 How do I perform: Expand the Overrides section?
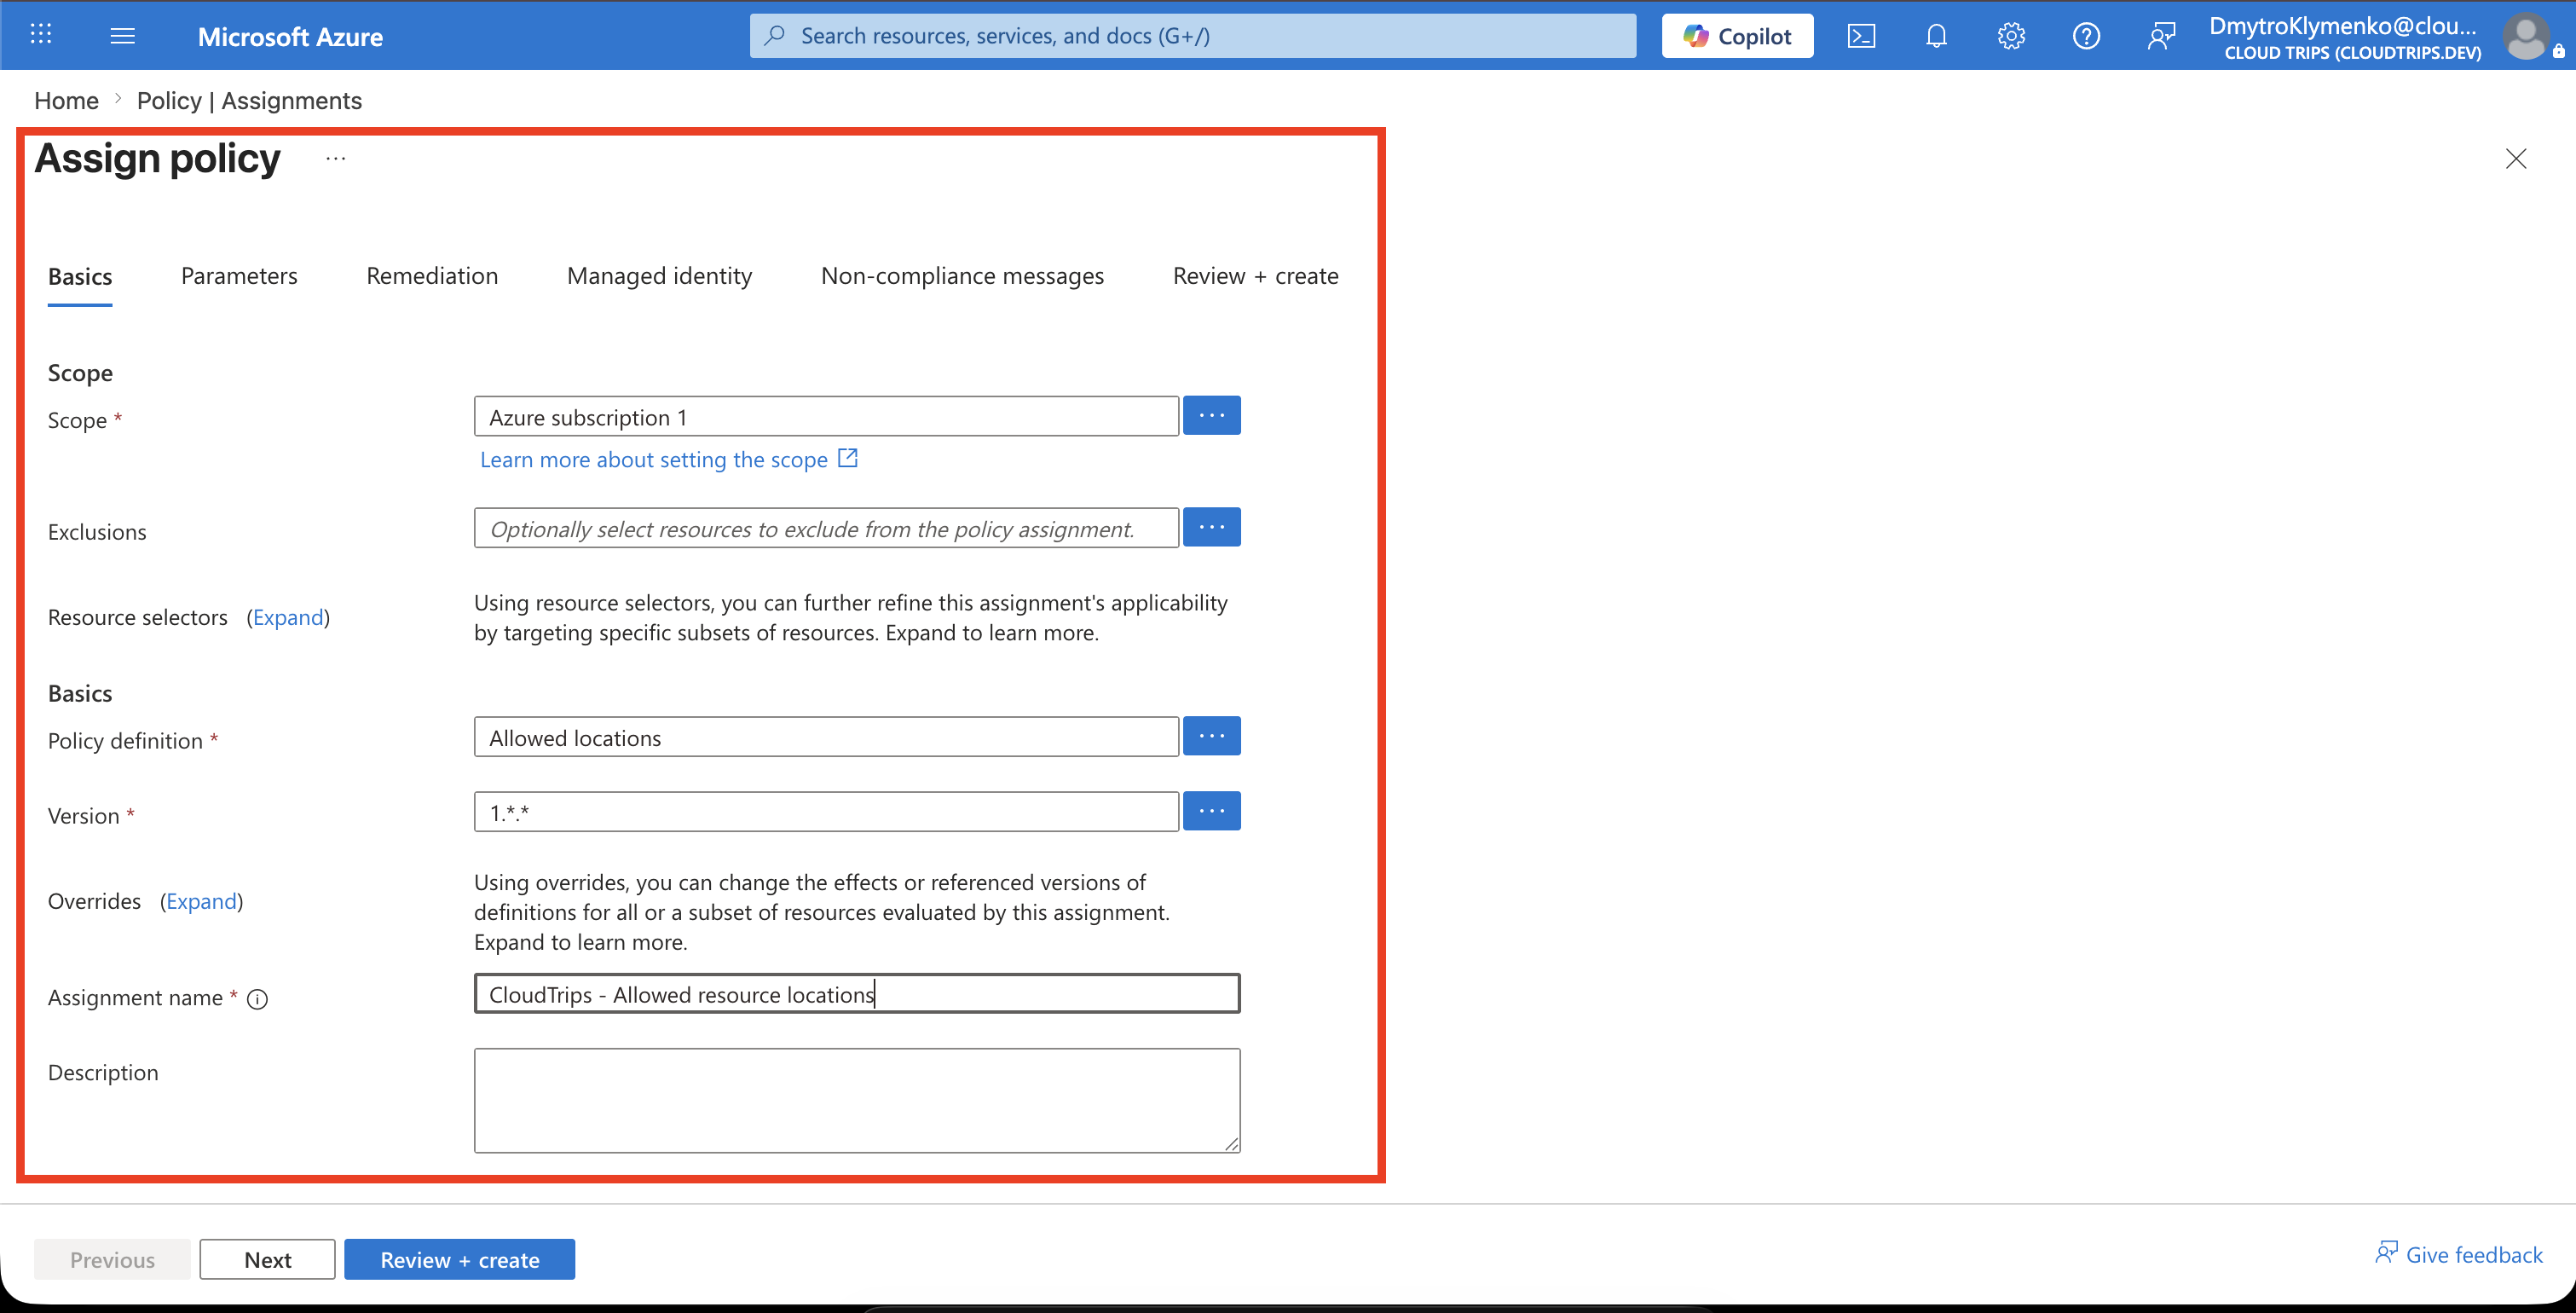201,901
